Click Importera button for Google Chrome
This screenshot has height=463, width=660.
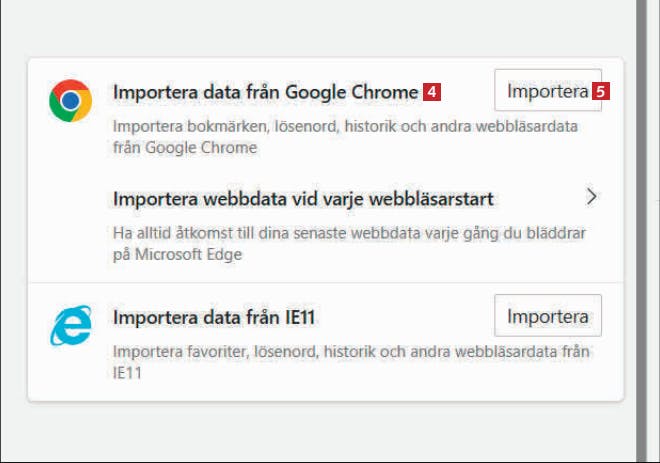548,90
